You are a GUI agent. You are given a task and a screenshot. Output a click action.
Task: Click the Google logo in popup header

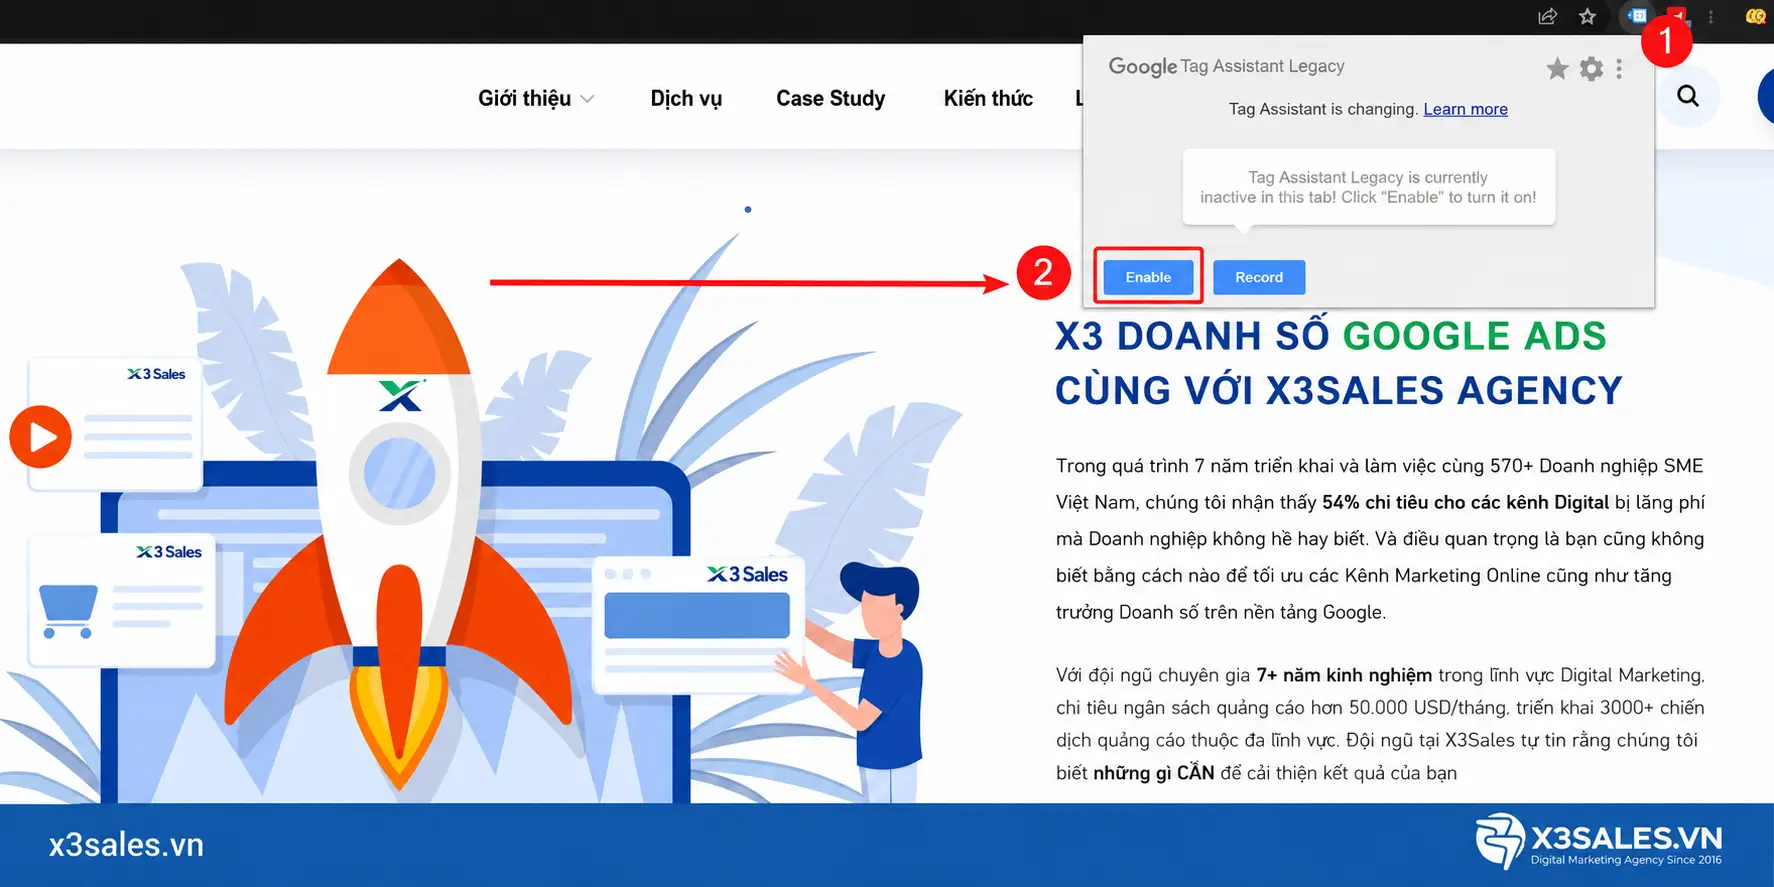coord(1143,67)
